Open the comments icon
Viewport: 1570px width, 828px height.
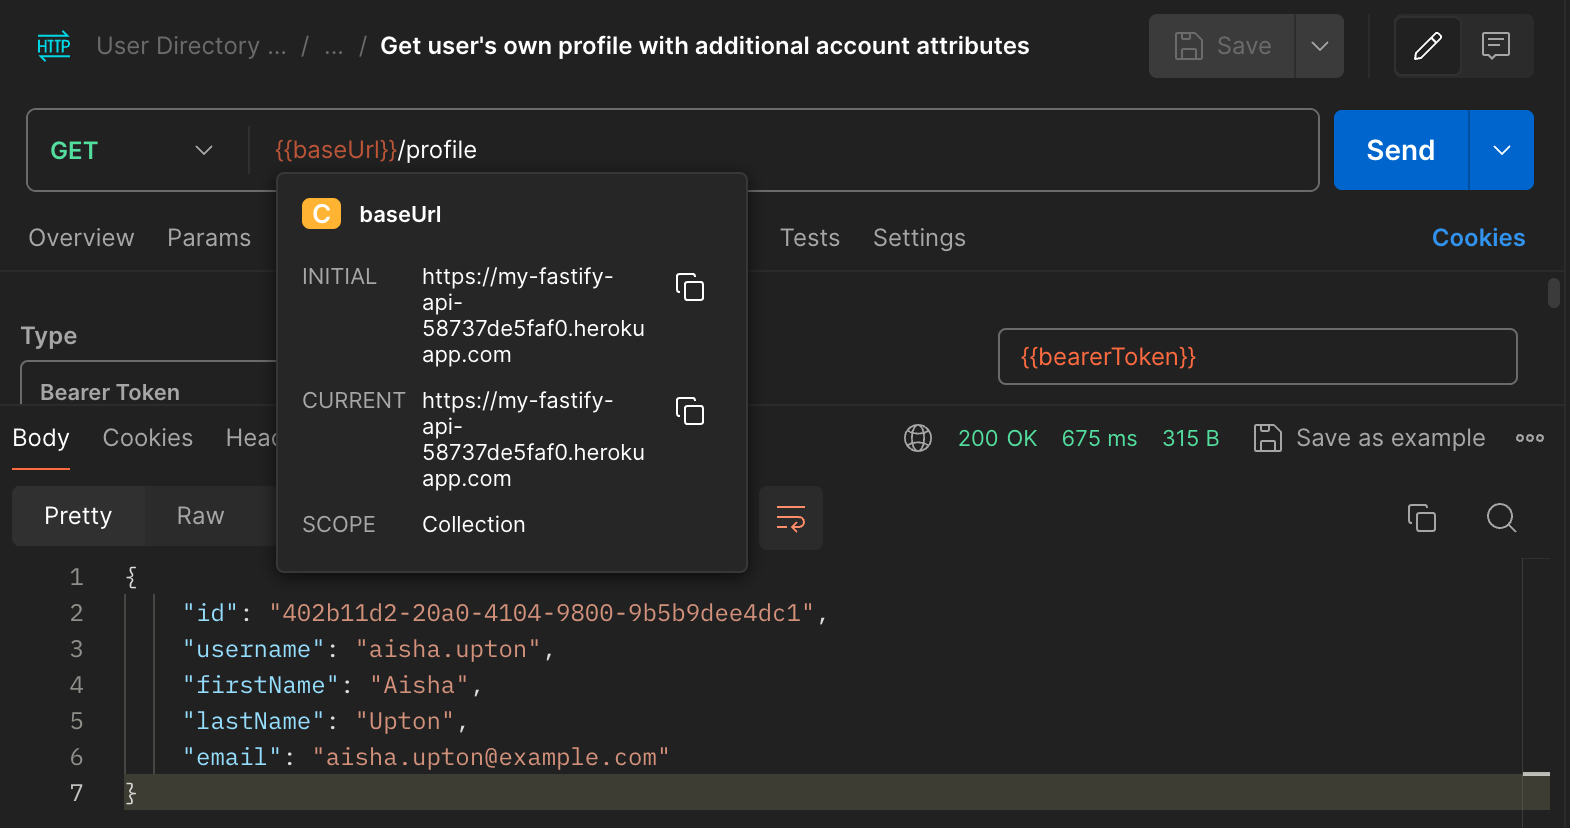[1496, 46]
